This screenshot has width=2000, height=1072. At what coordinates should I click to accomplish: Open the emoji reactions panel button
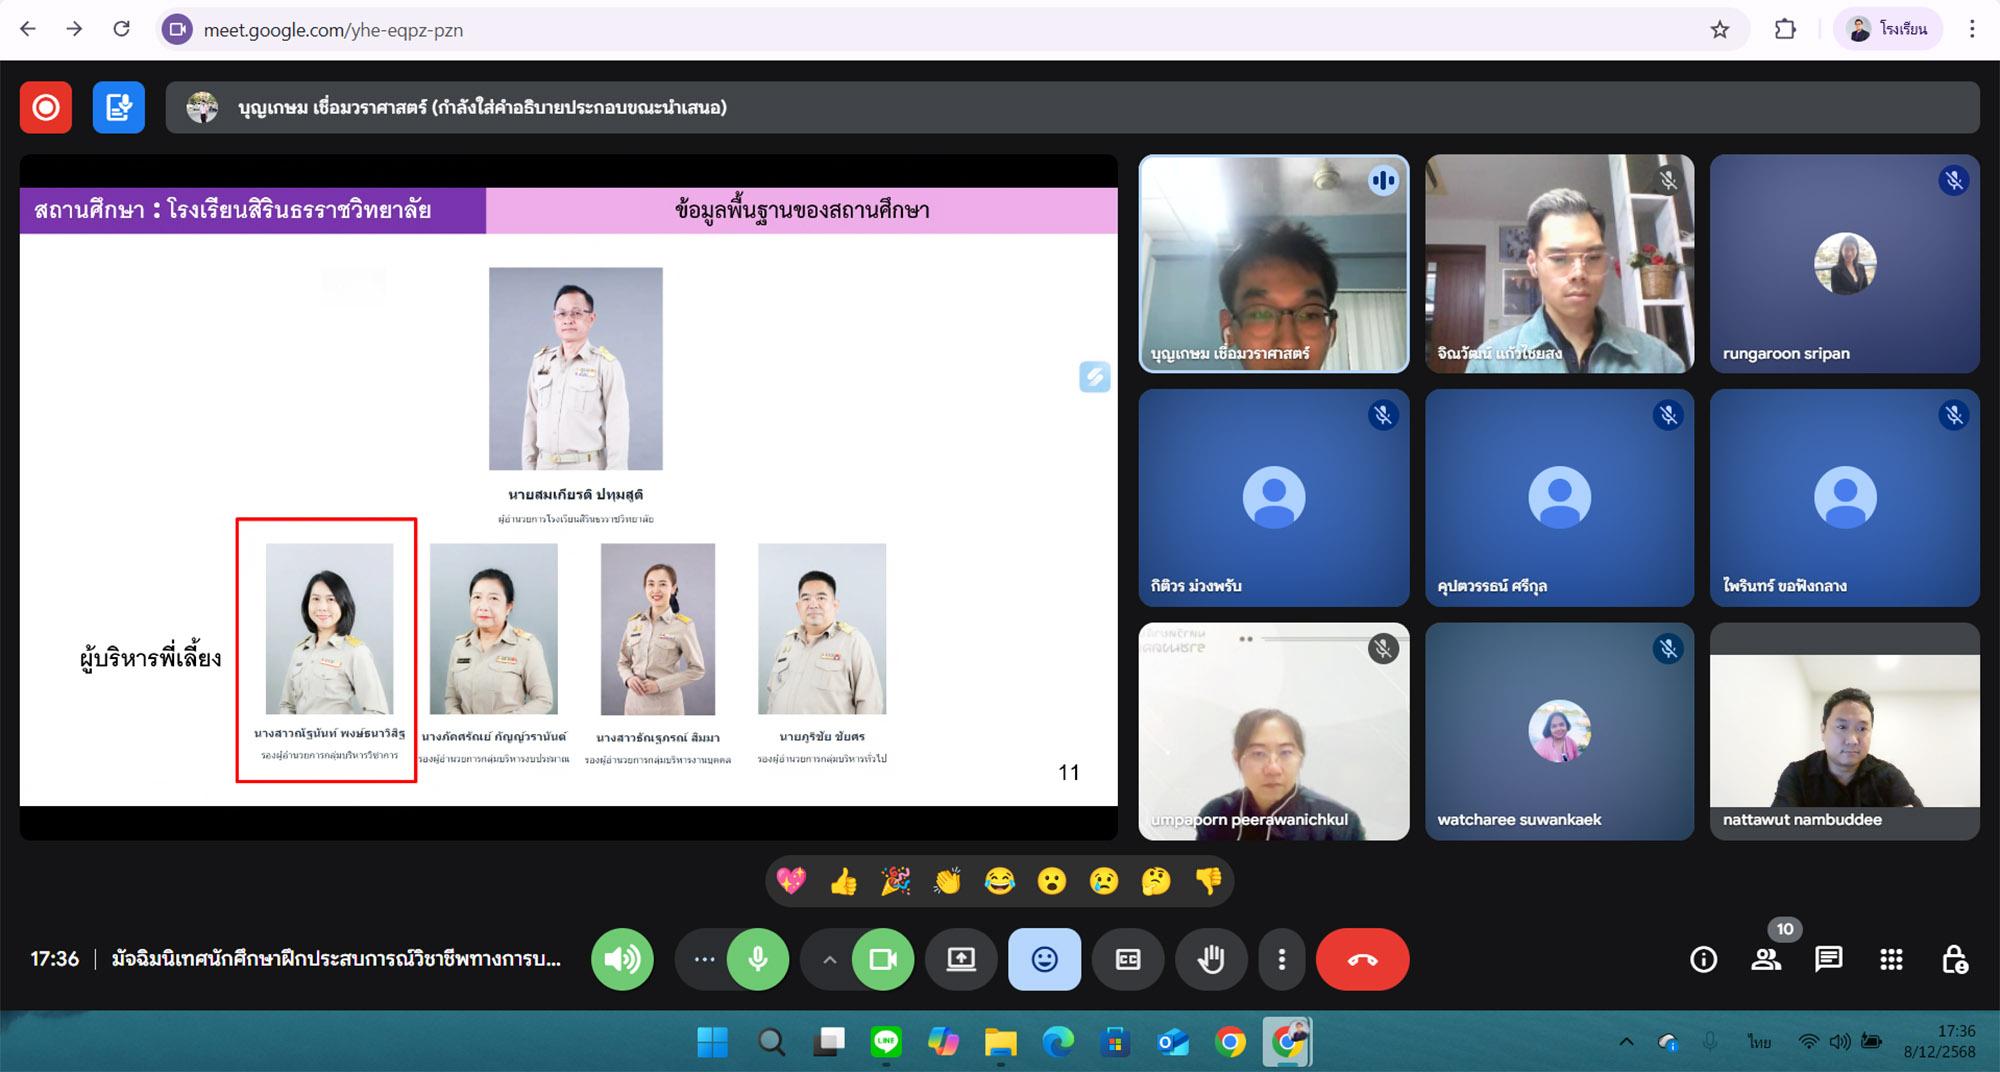(x=1044, y=959)
